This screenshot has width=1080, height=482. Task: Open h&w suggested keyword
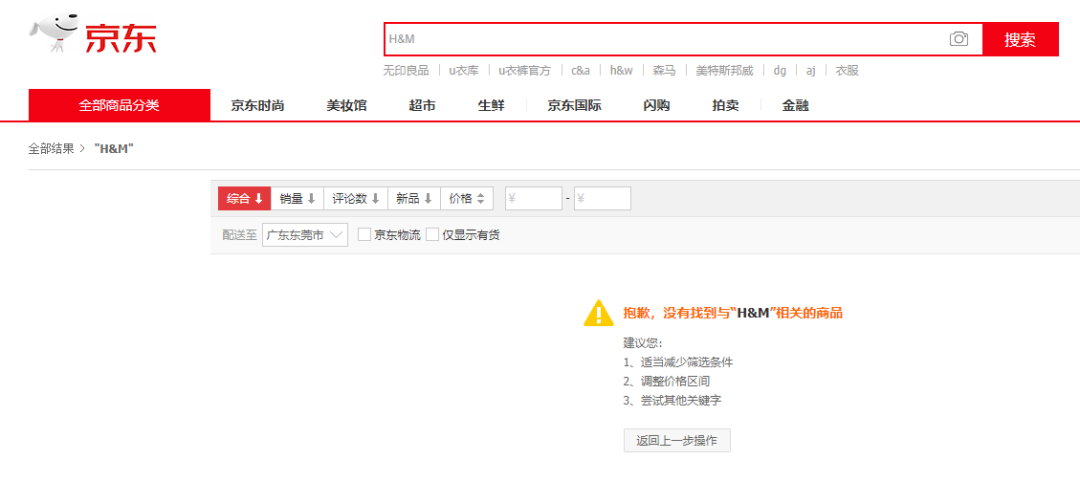pos(621,70)
